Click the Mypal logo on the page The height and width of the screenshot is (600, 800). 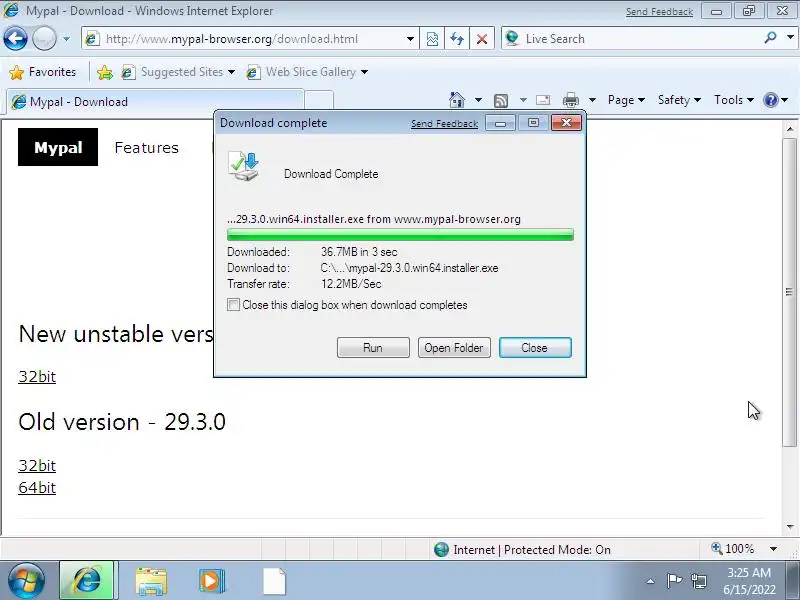[58, 147]
